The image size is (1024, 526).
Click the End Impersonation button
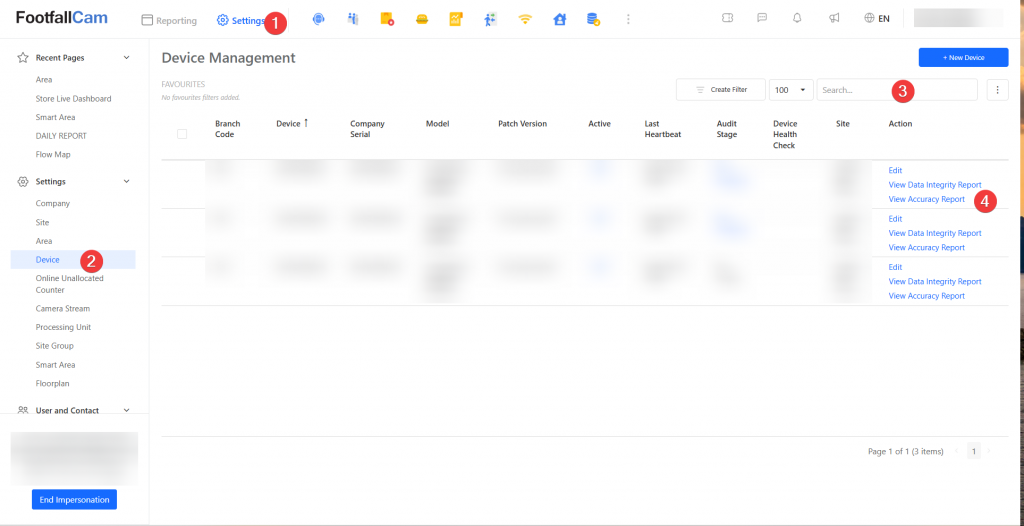coord(74,499)
